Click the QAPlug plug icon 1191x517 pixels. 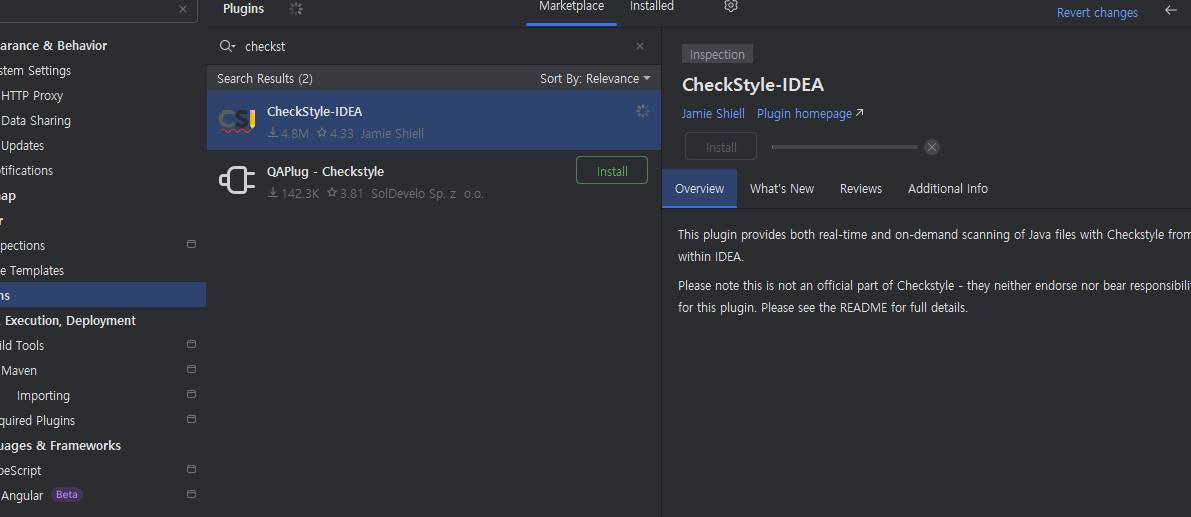pyautogui.click(x=237, y=181)
